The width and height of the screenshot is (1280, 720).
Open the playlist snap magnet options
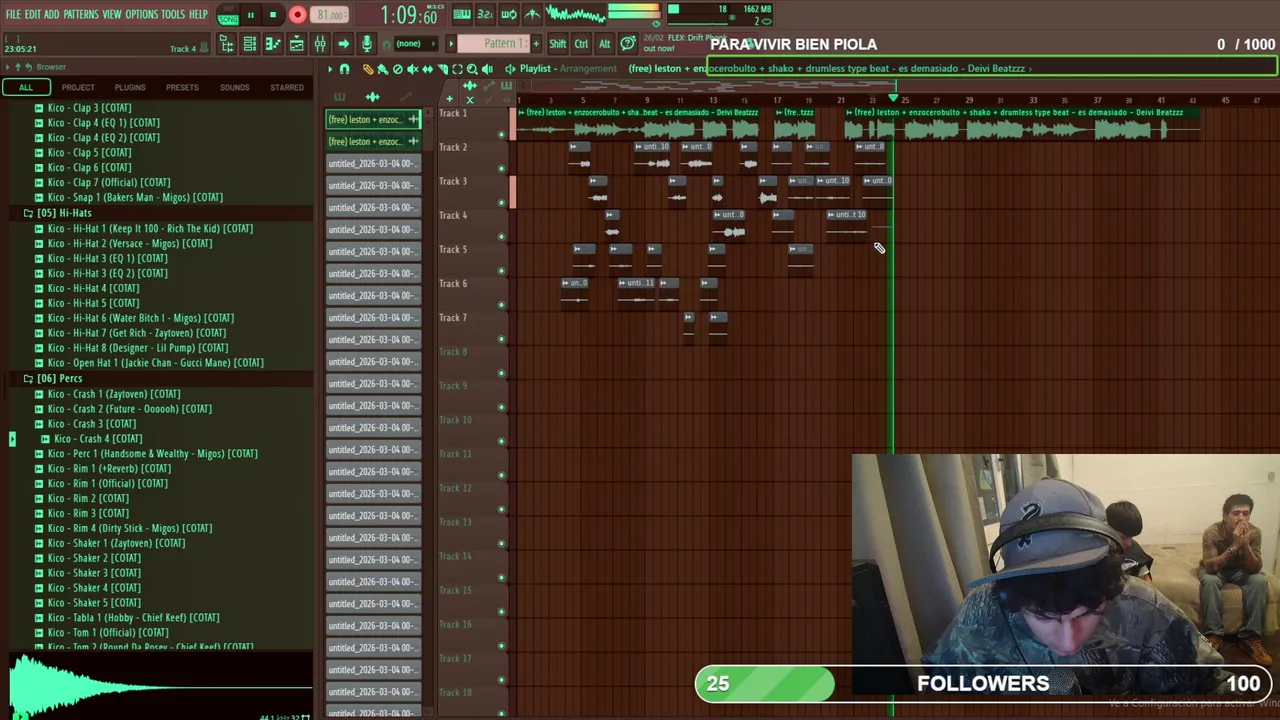(344, 69)
